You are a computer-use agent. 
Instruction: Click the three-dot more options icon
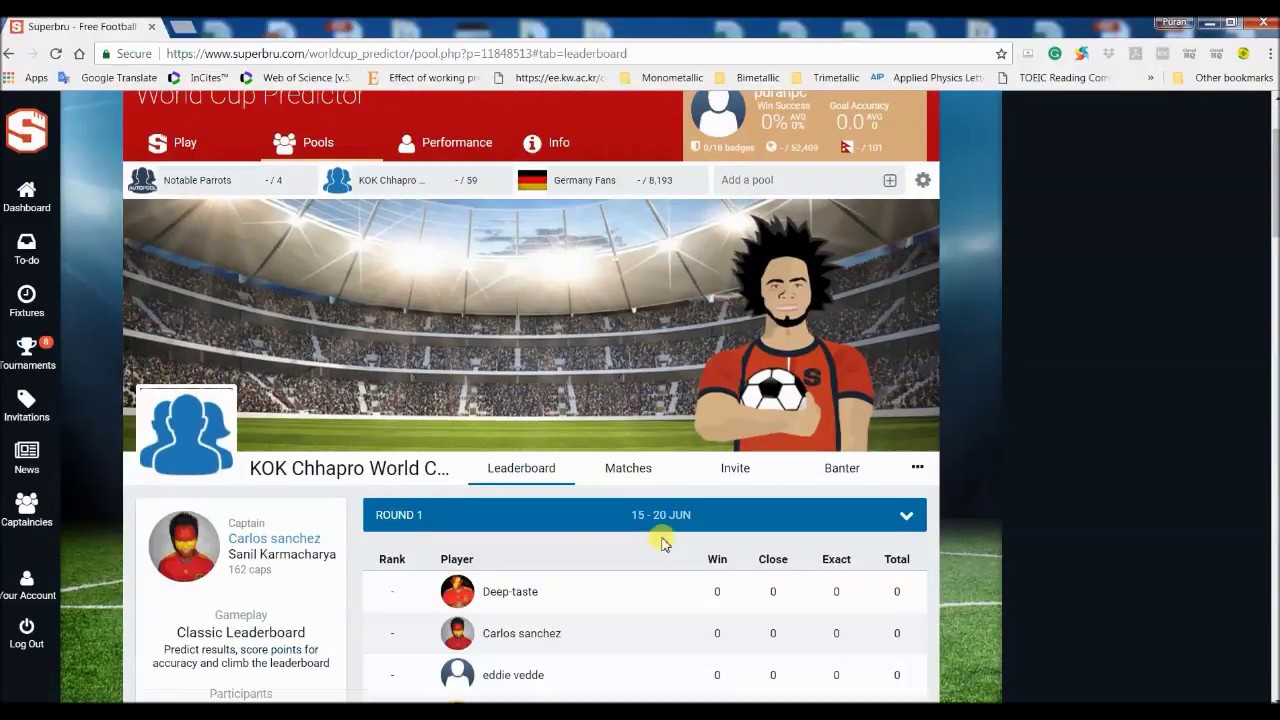pyautogui.click(x=918, y=467)
